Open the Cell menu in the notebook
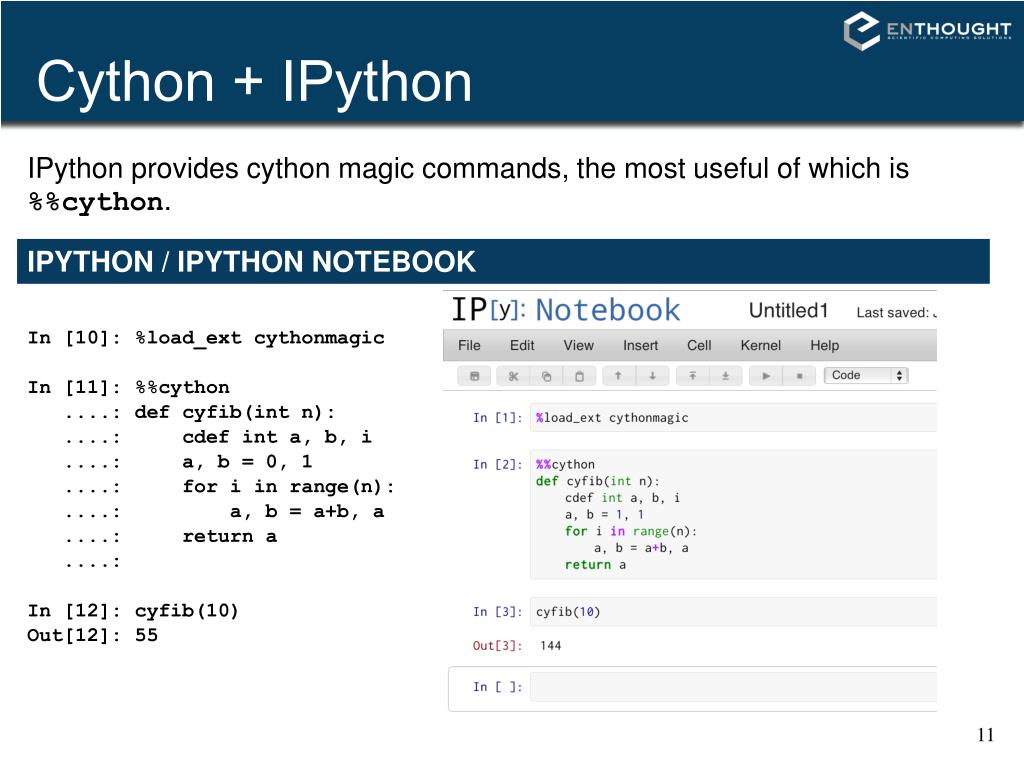1024x768 pixels. point(699,345)
